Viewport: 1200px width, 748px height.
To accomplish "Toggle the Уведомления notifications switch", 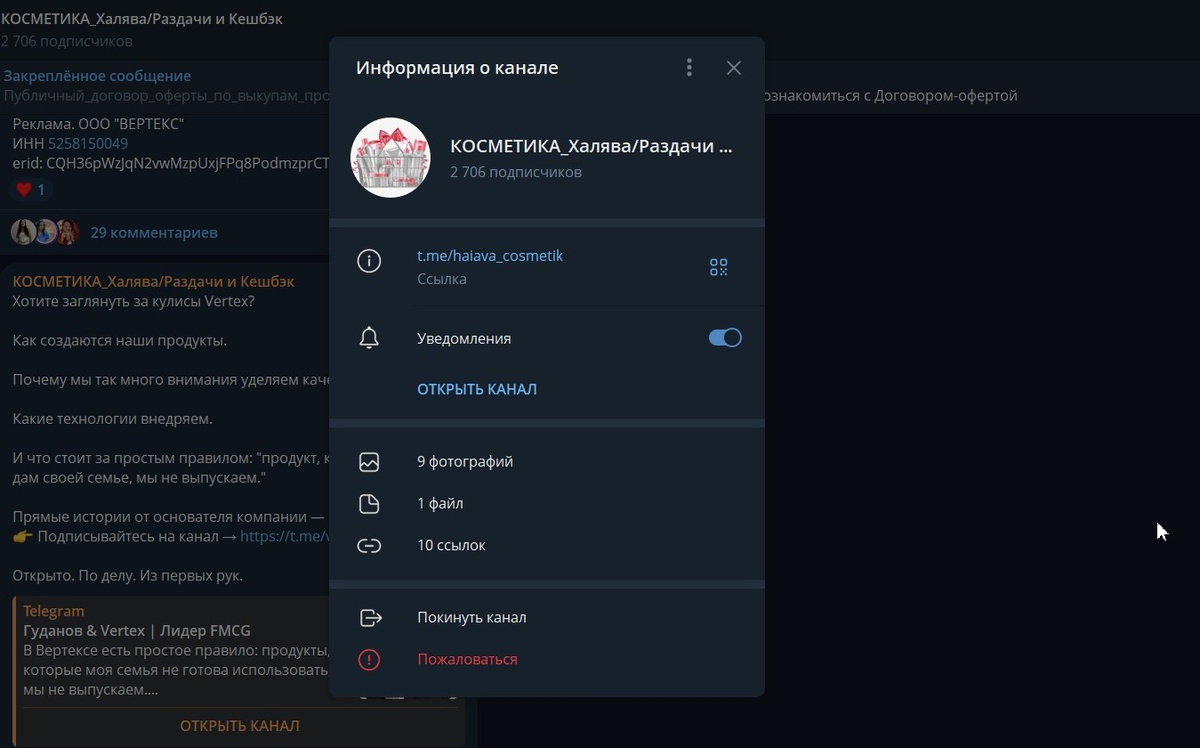I will [725, 338].
